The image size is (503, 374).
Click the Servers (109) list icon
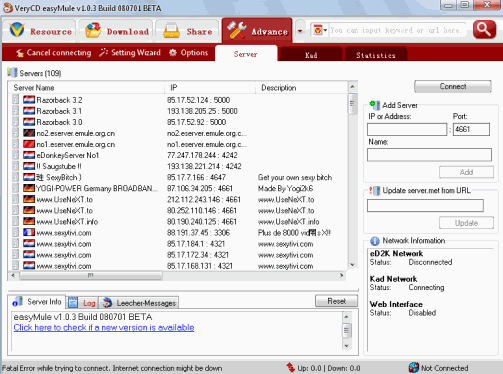tap(12, 73)
